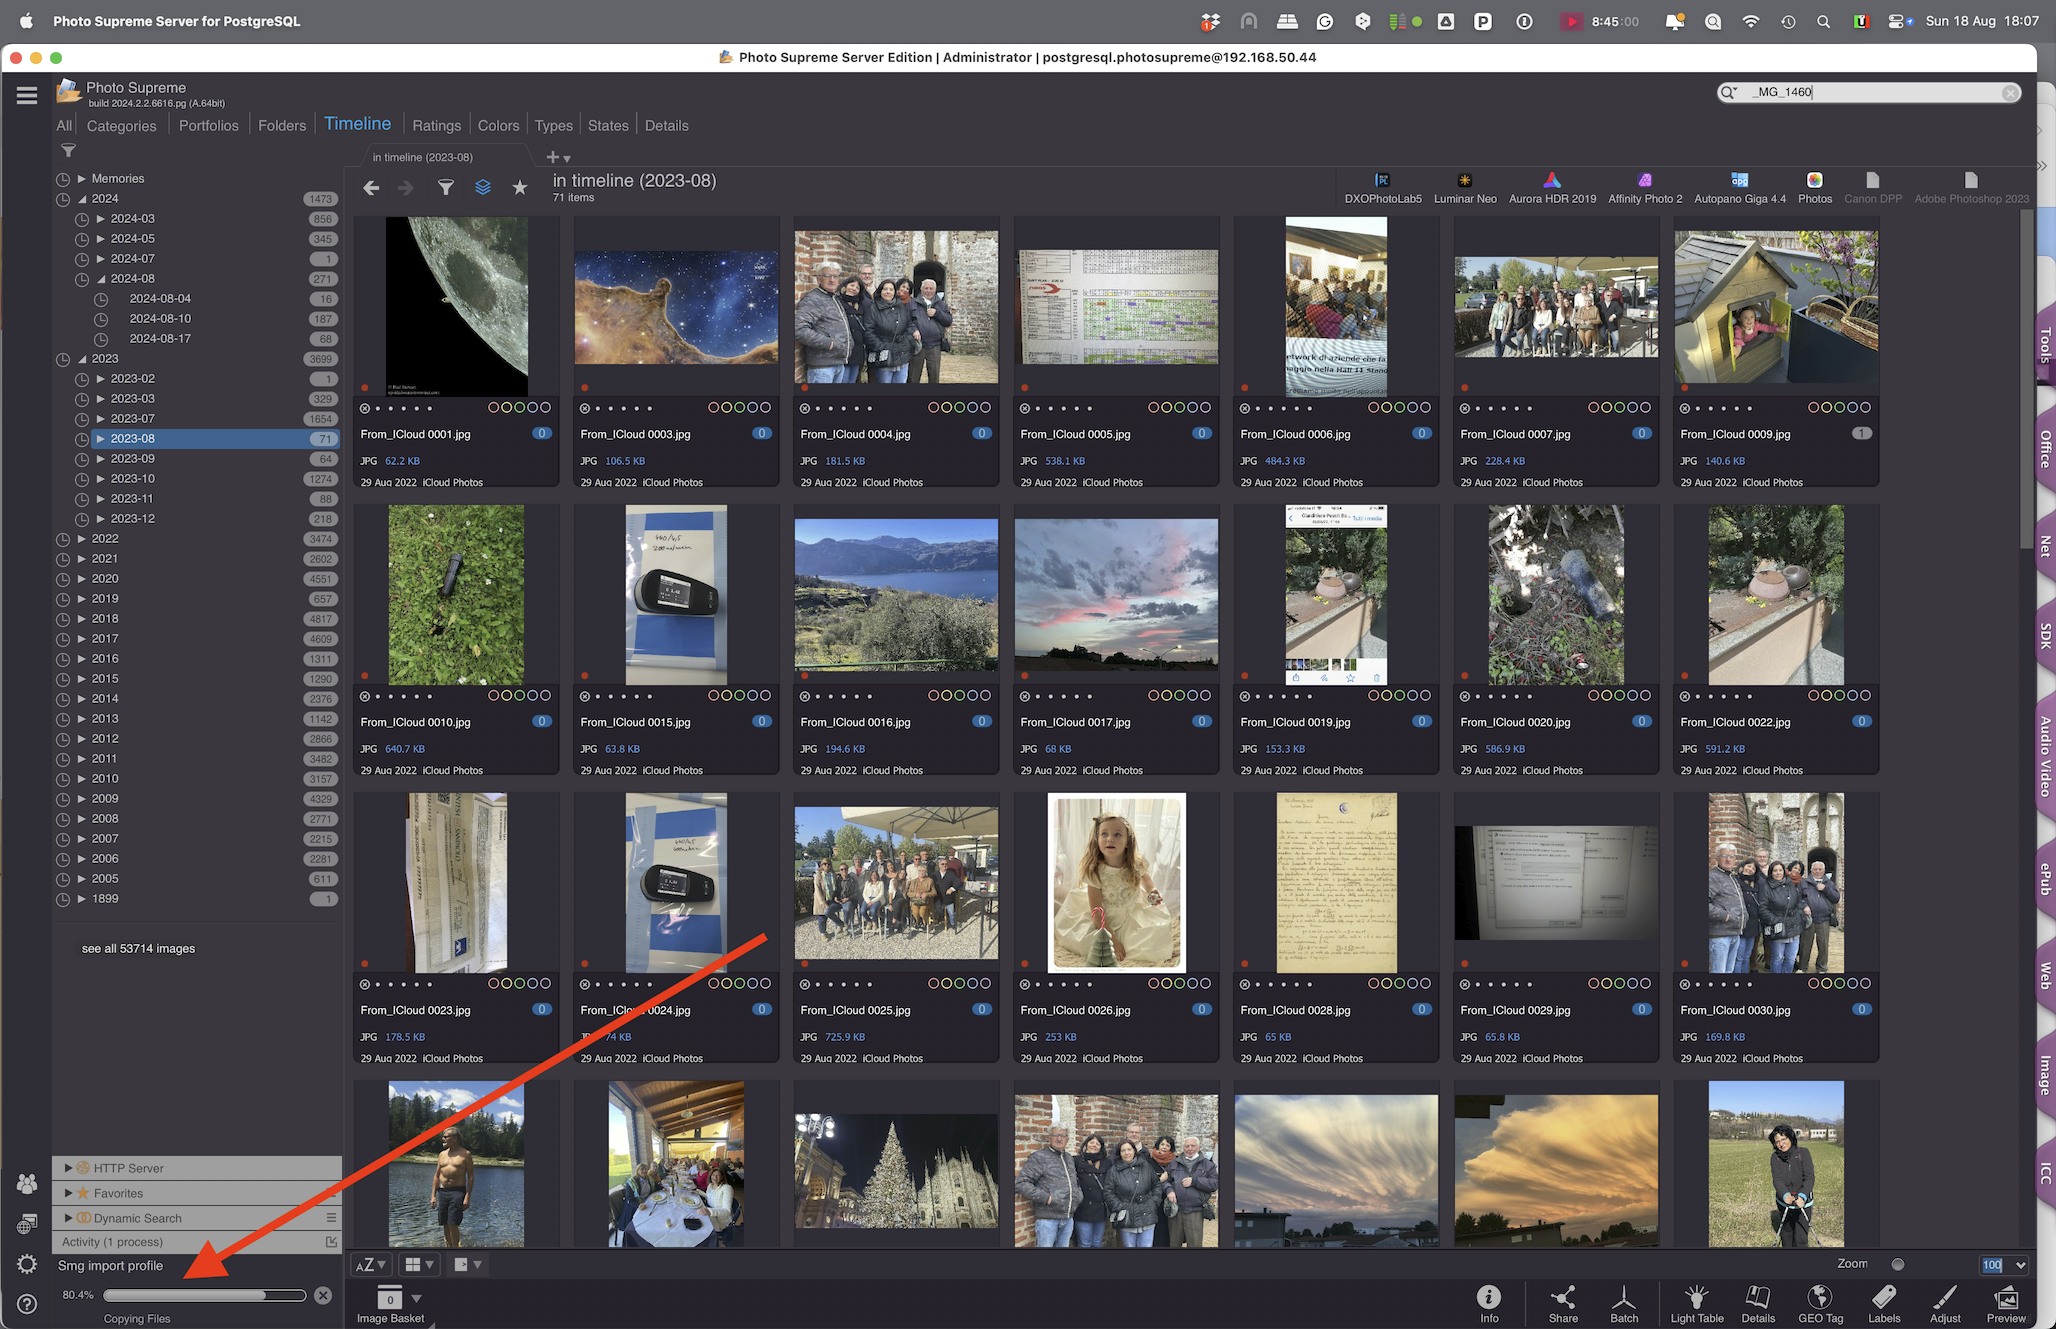Open the Details panel in bottom toolbar

(x=1758, y=1304)
